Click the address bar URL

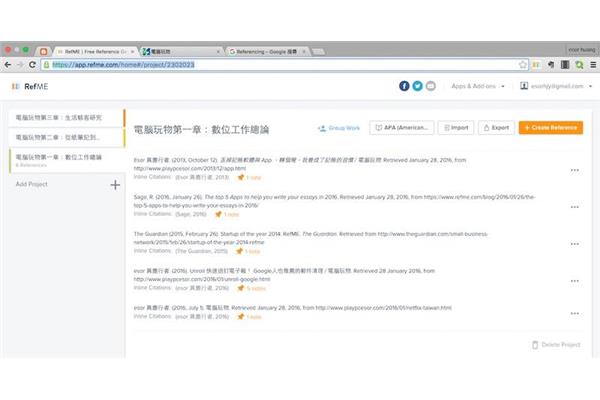[123, 65]
